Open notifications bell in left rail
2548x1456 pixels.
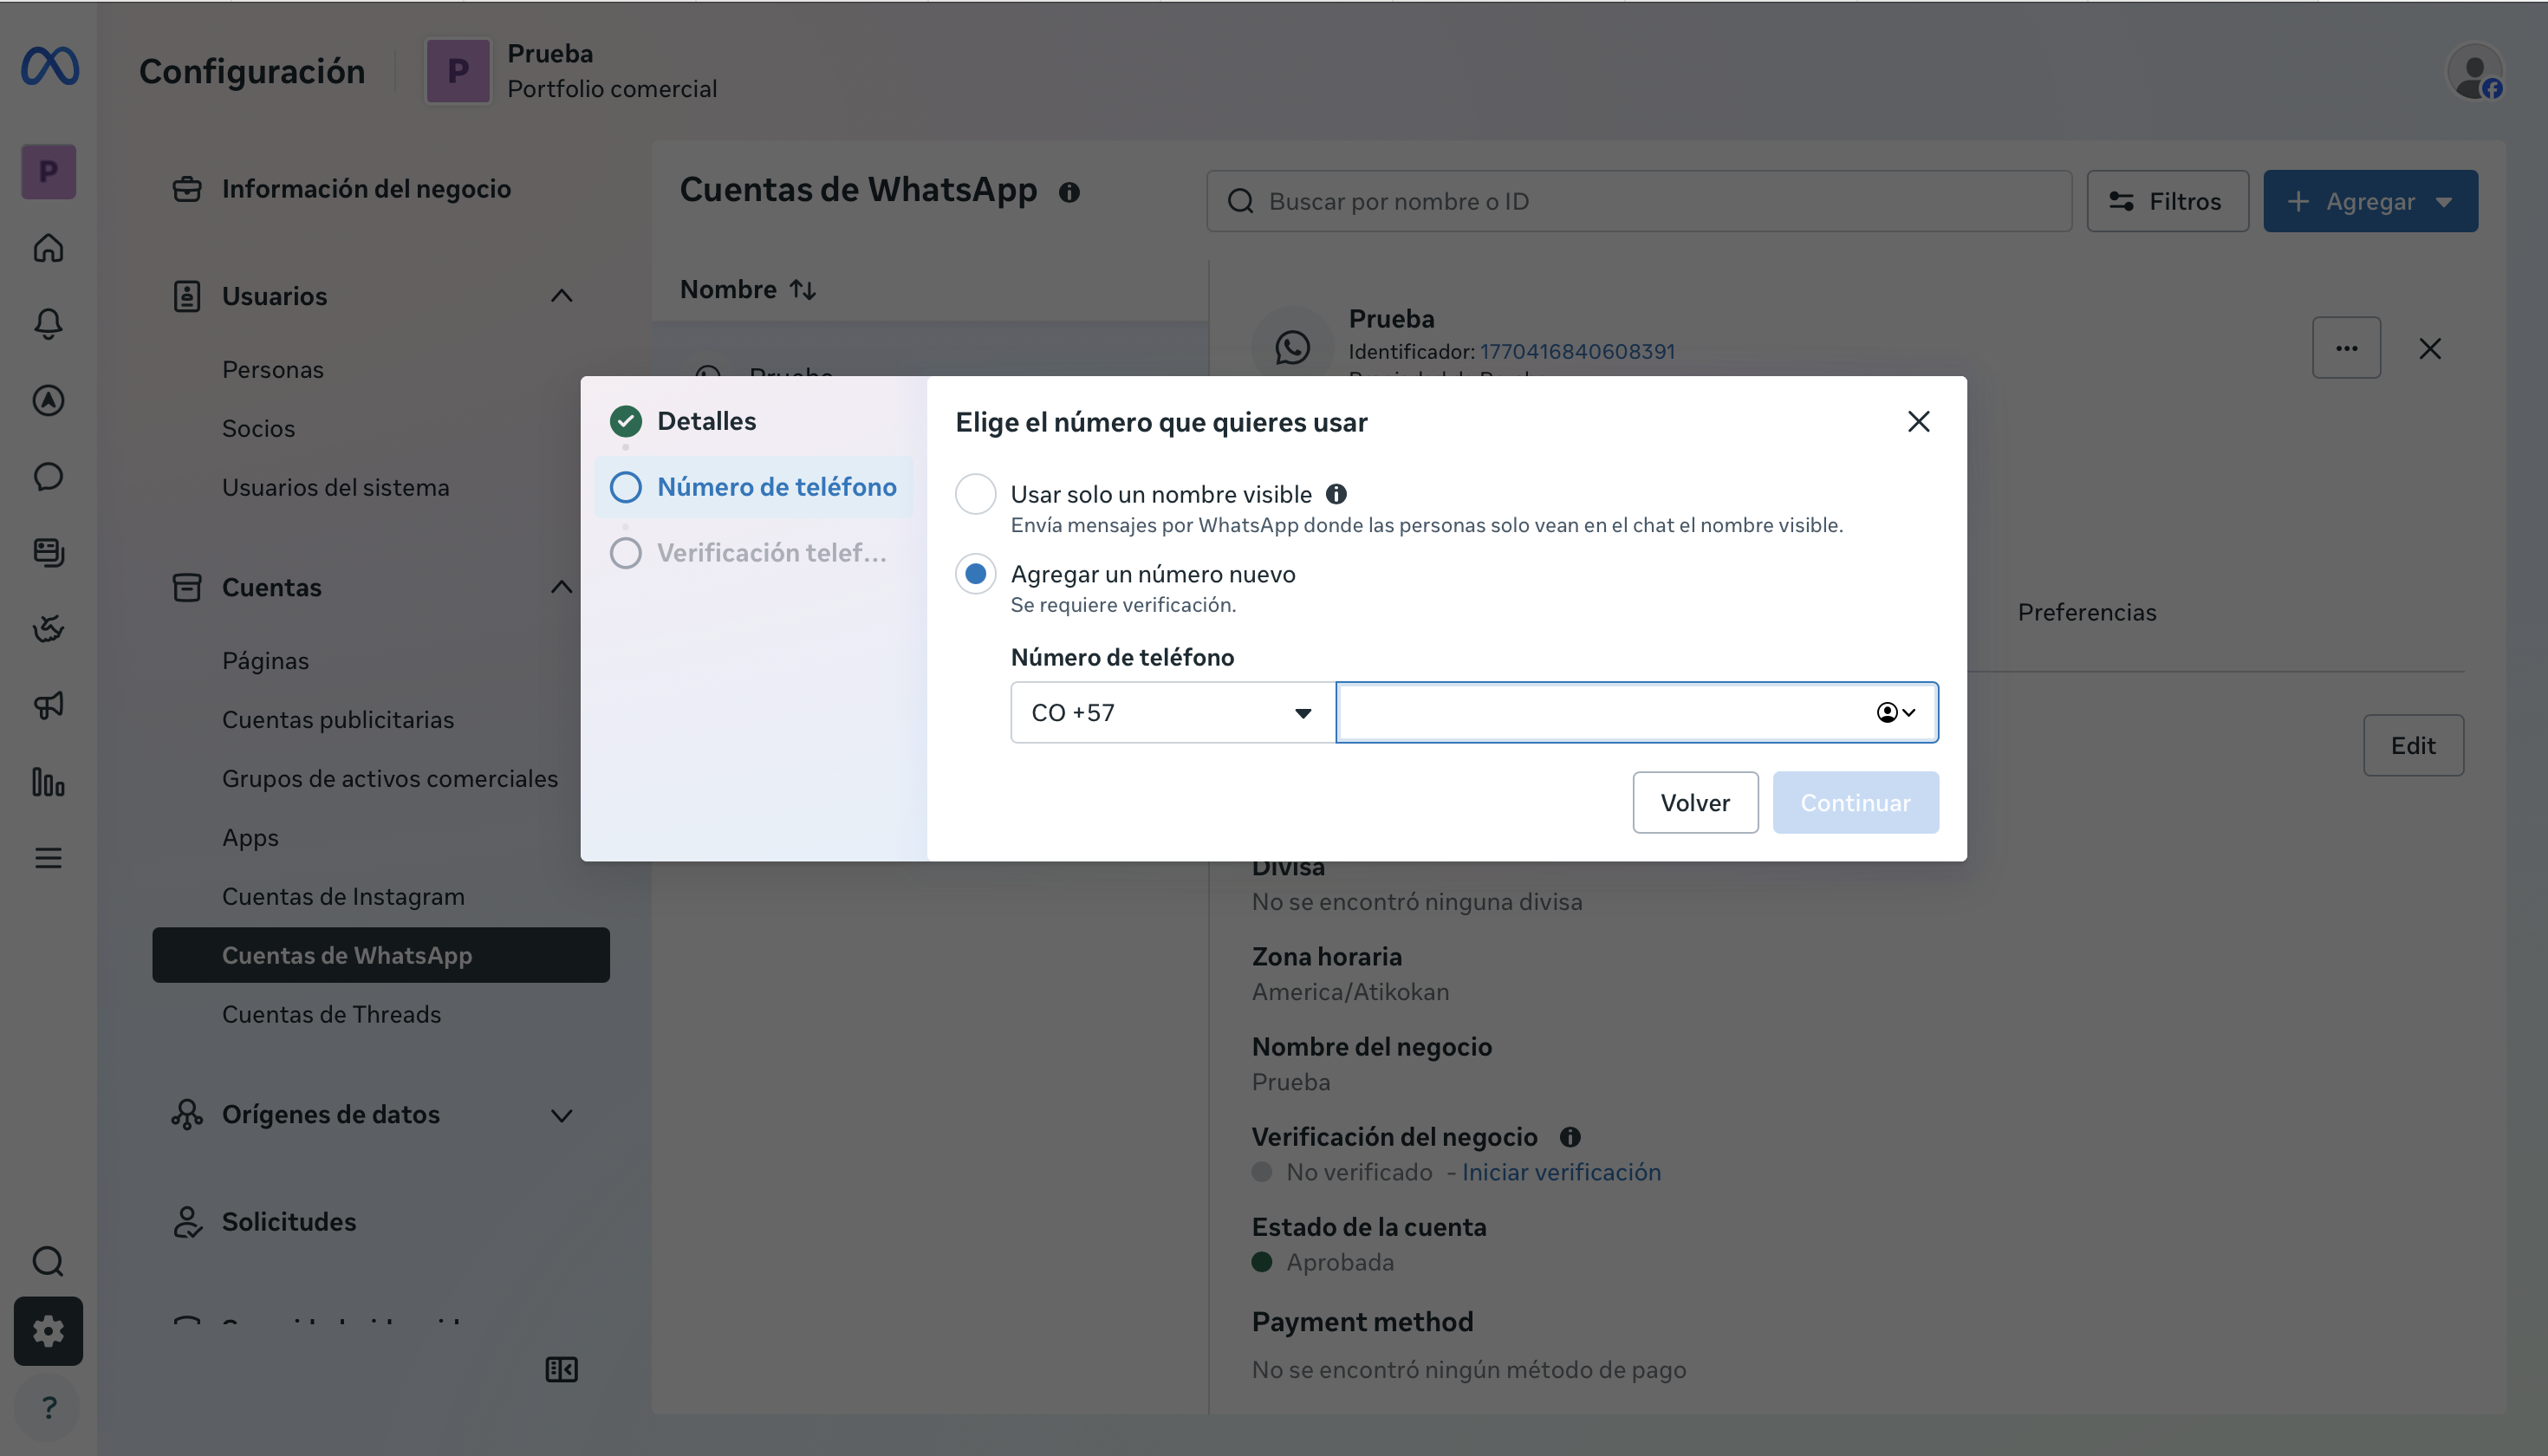click(x=48, y=323)
